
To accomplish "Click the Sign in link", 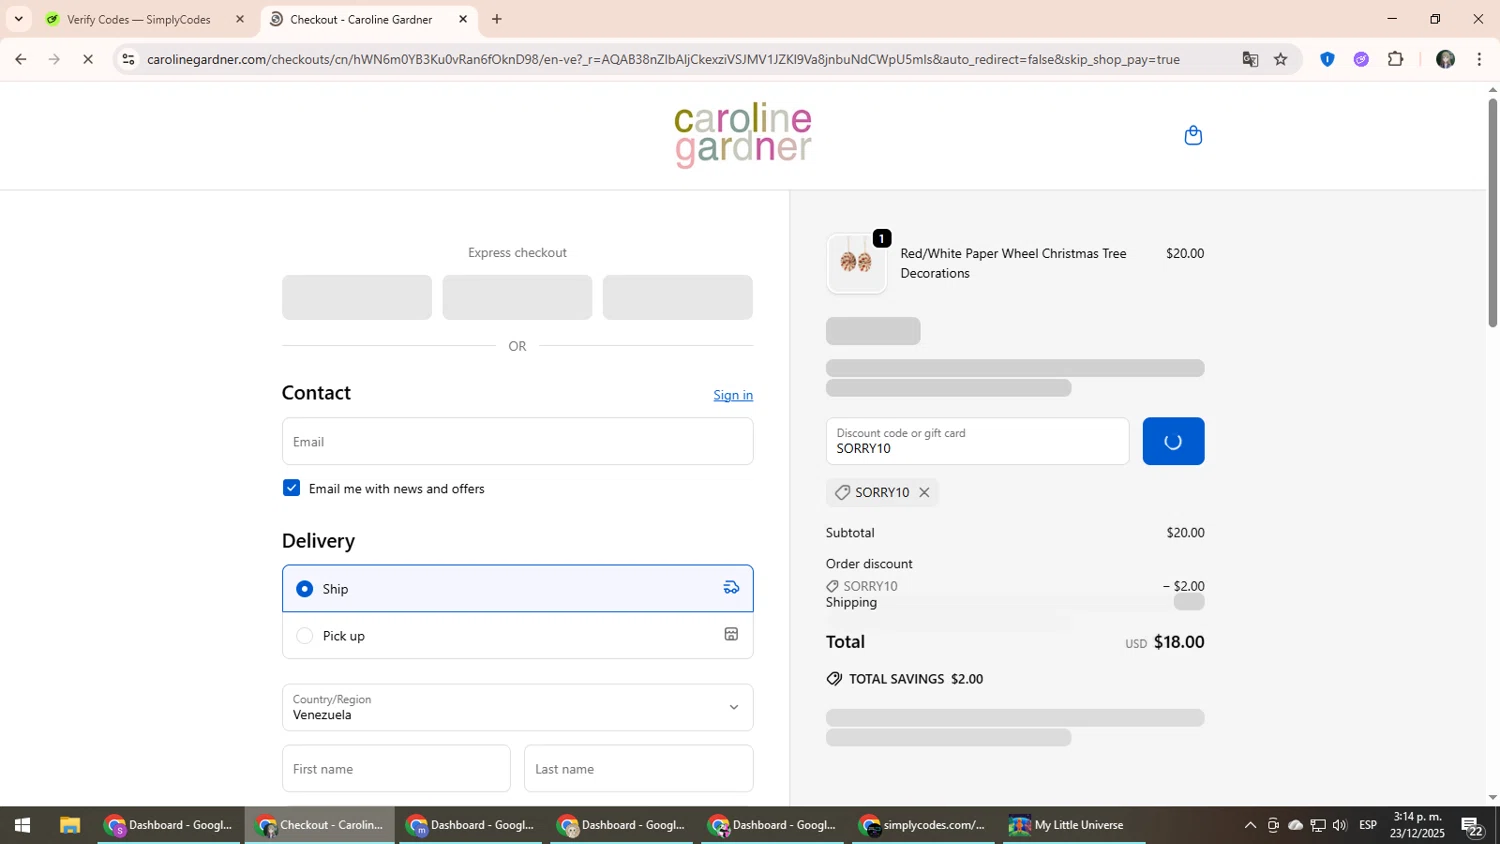I will 733,395.
